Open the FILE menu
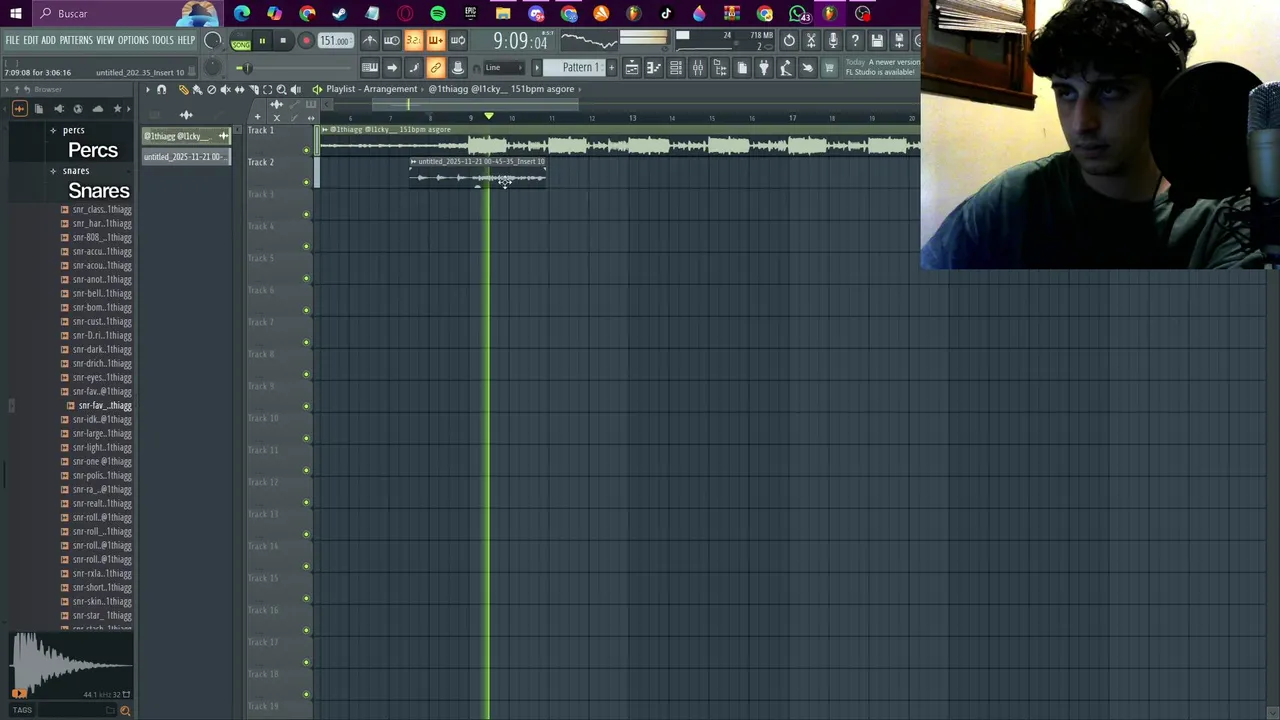Screen dimensions: 1280x720 coord(12,40)
